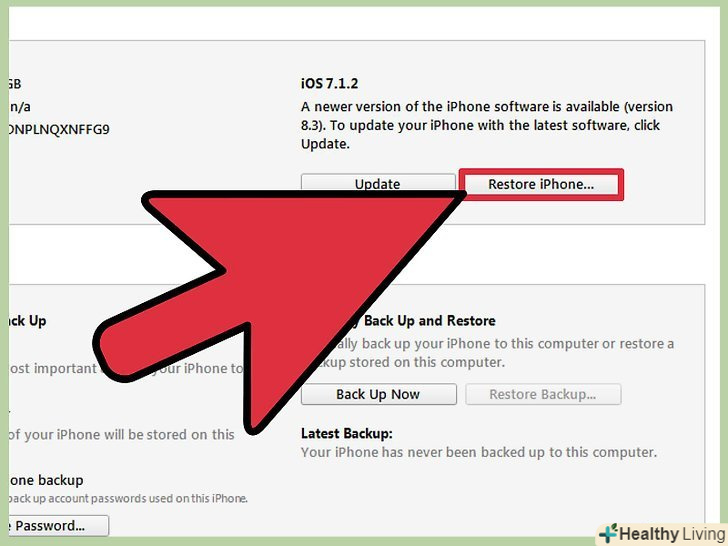Click the Healthy Living leaf-cross logo icon

(609, 533)
